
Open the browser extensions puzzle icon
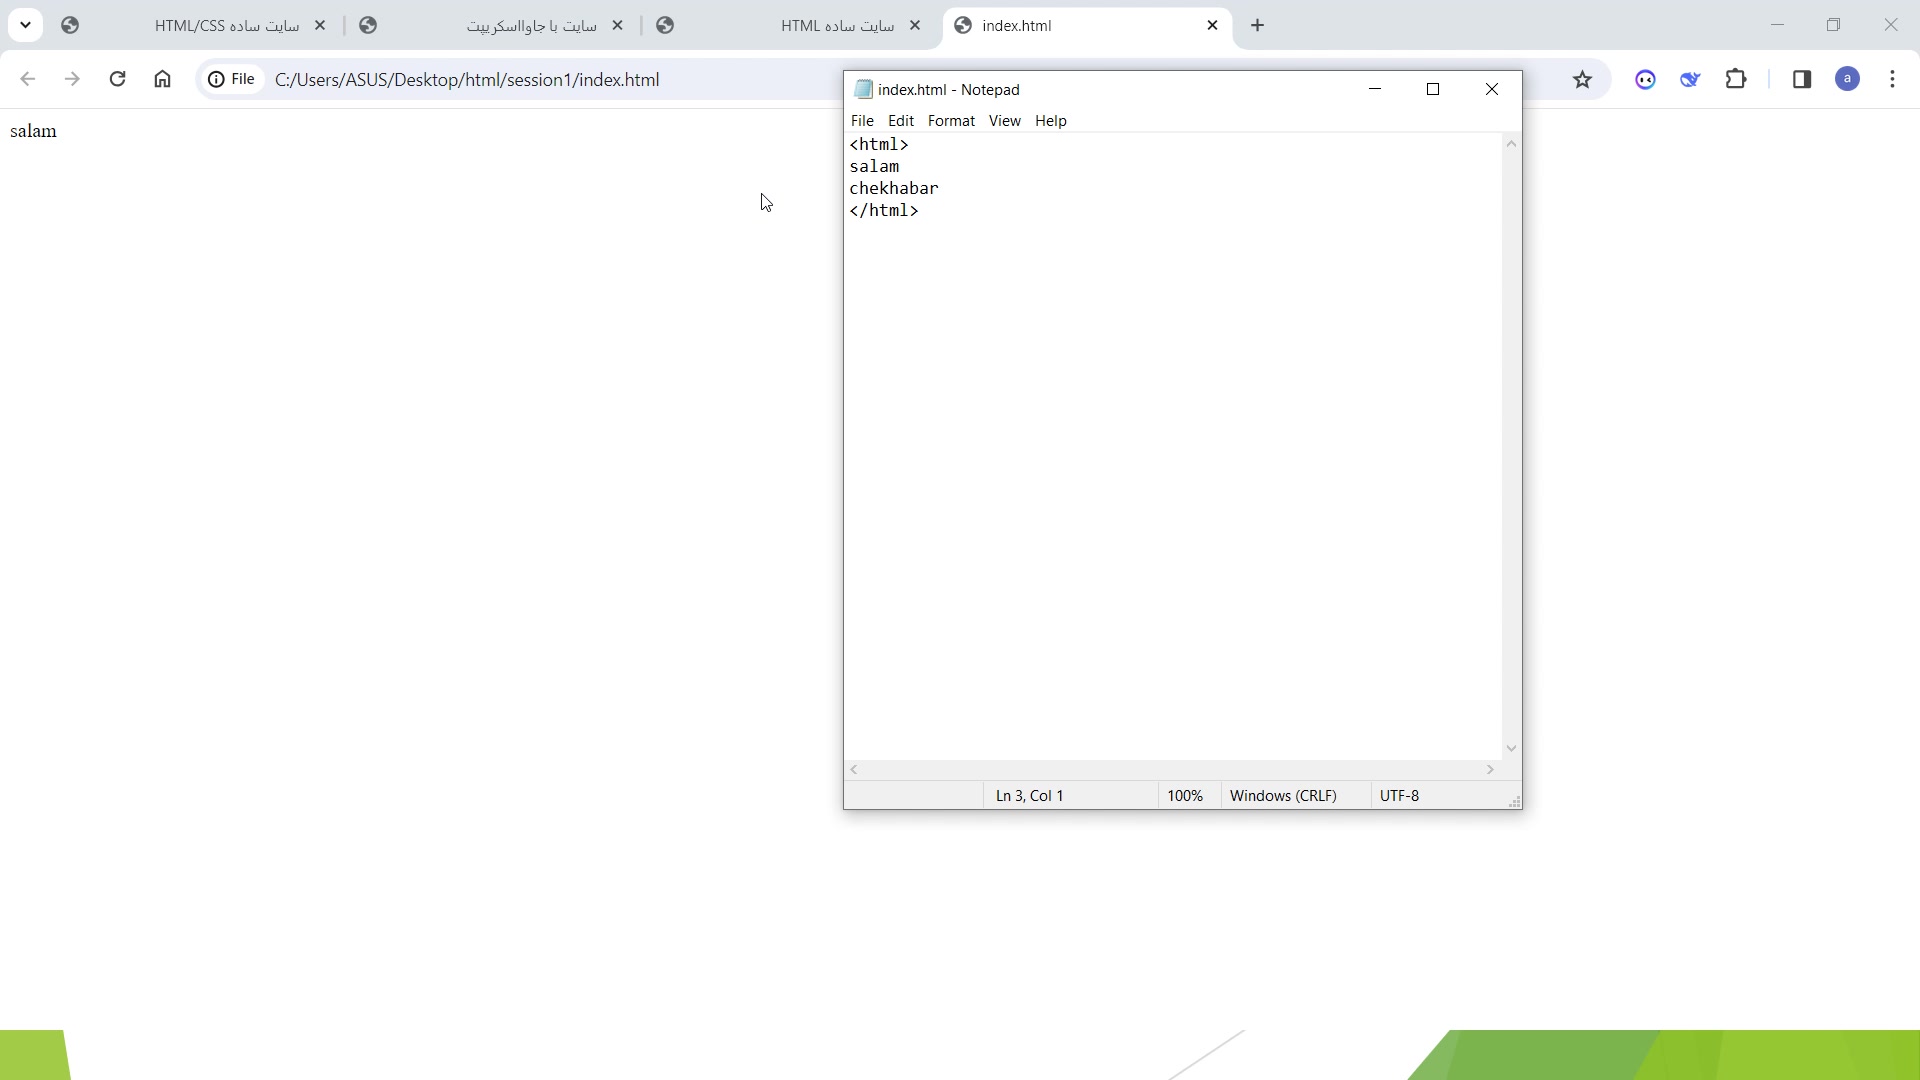(1737, 79)
